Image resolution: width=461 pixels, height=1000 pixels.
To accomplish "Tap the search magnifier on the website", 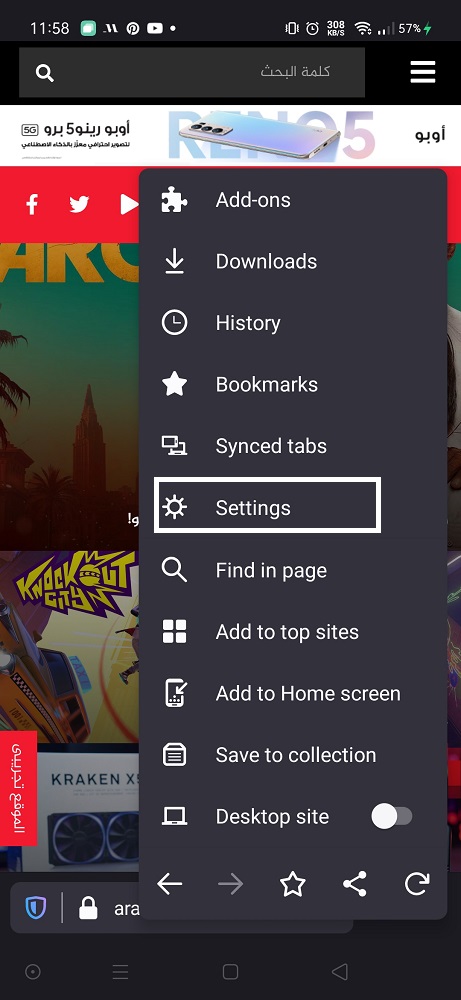I will point(45,73).
